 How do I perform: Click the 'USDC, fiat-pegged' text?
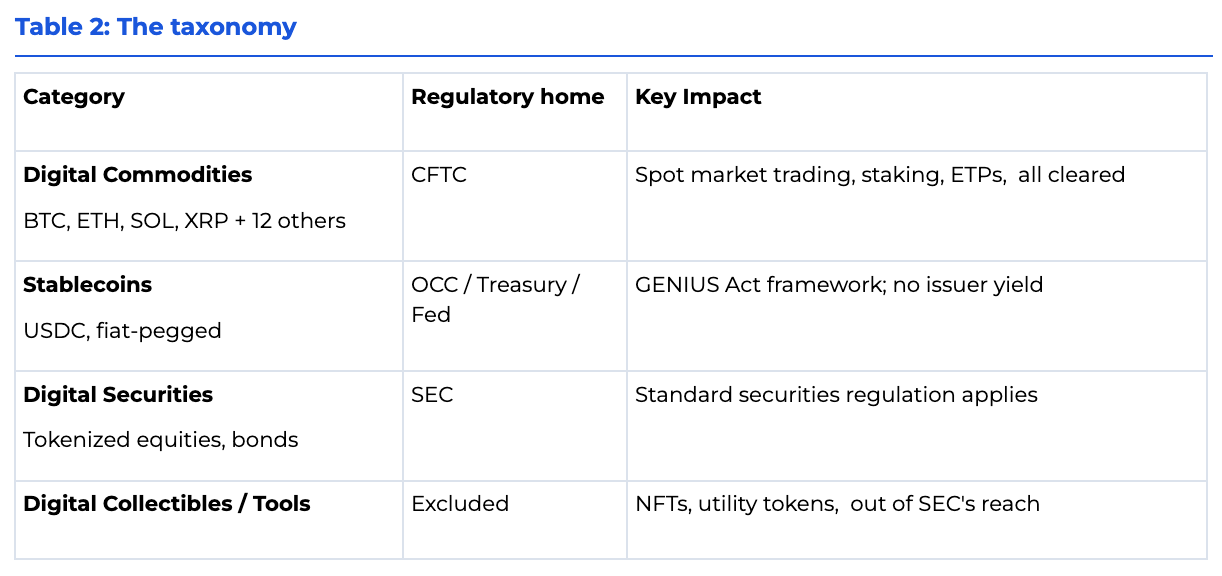(122, 331)
